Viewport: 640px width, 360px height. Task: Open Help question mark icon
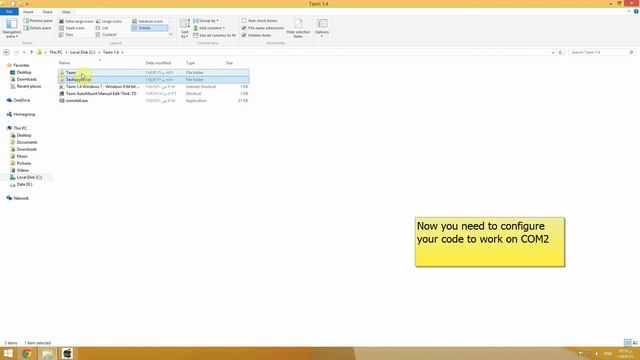636,11
